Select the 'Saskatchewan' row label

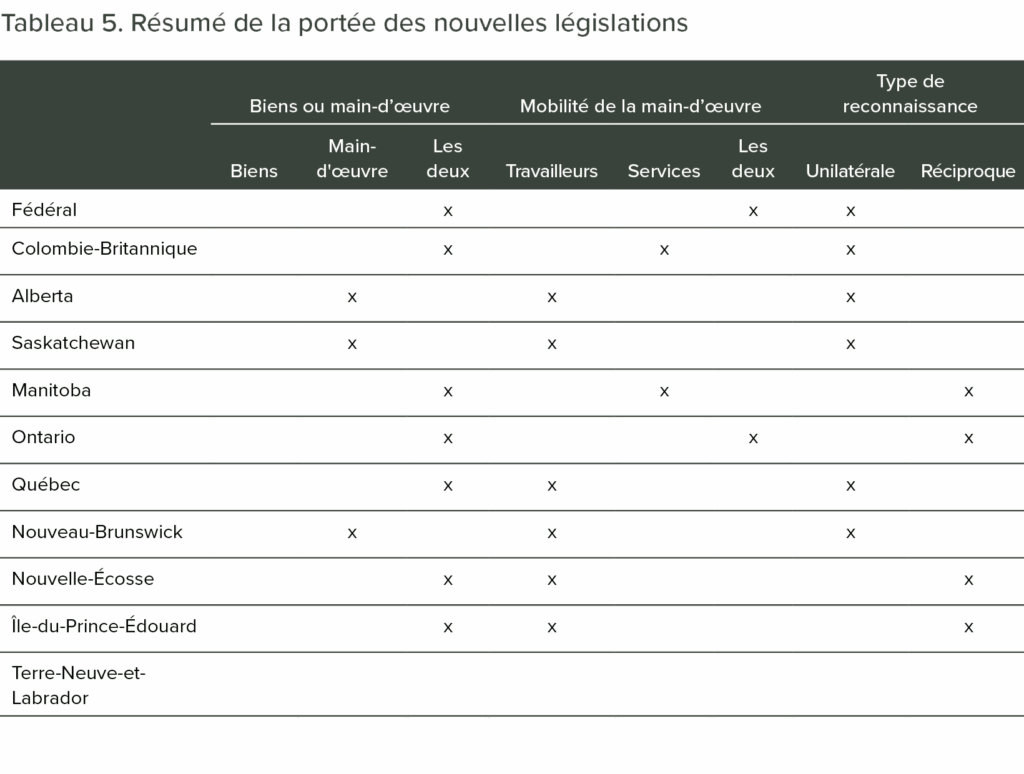[73, 343]
